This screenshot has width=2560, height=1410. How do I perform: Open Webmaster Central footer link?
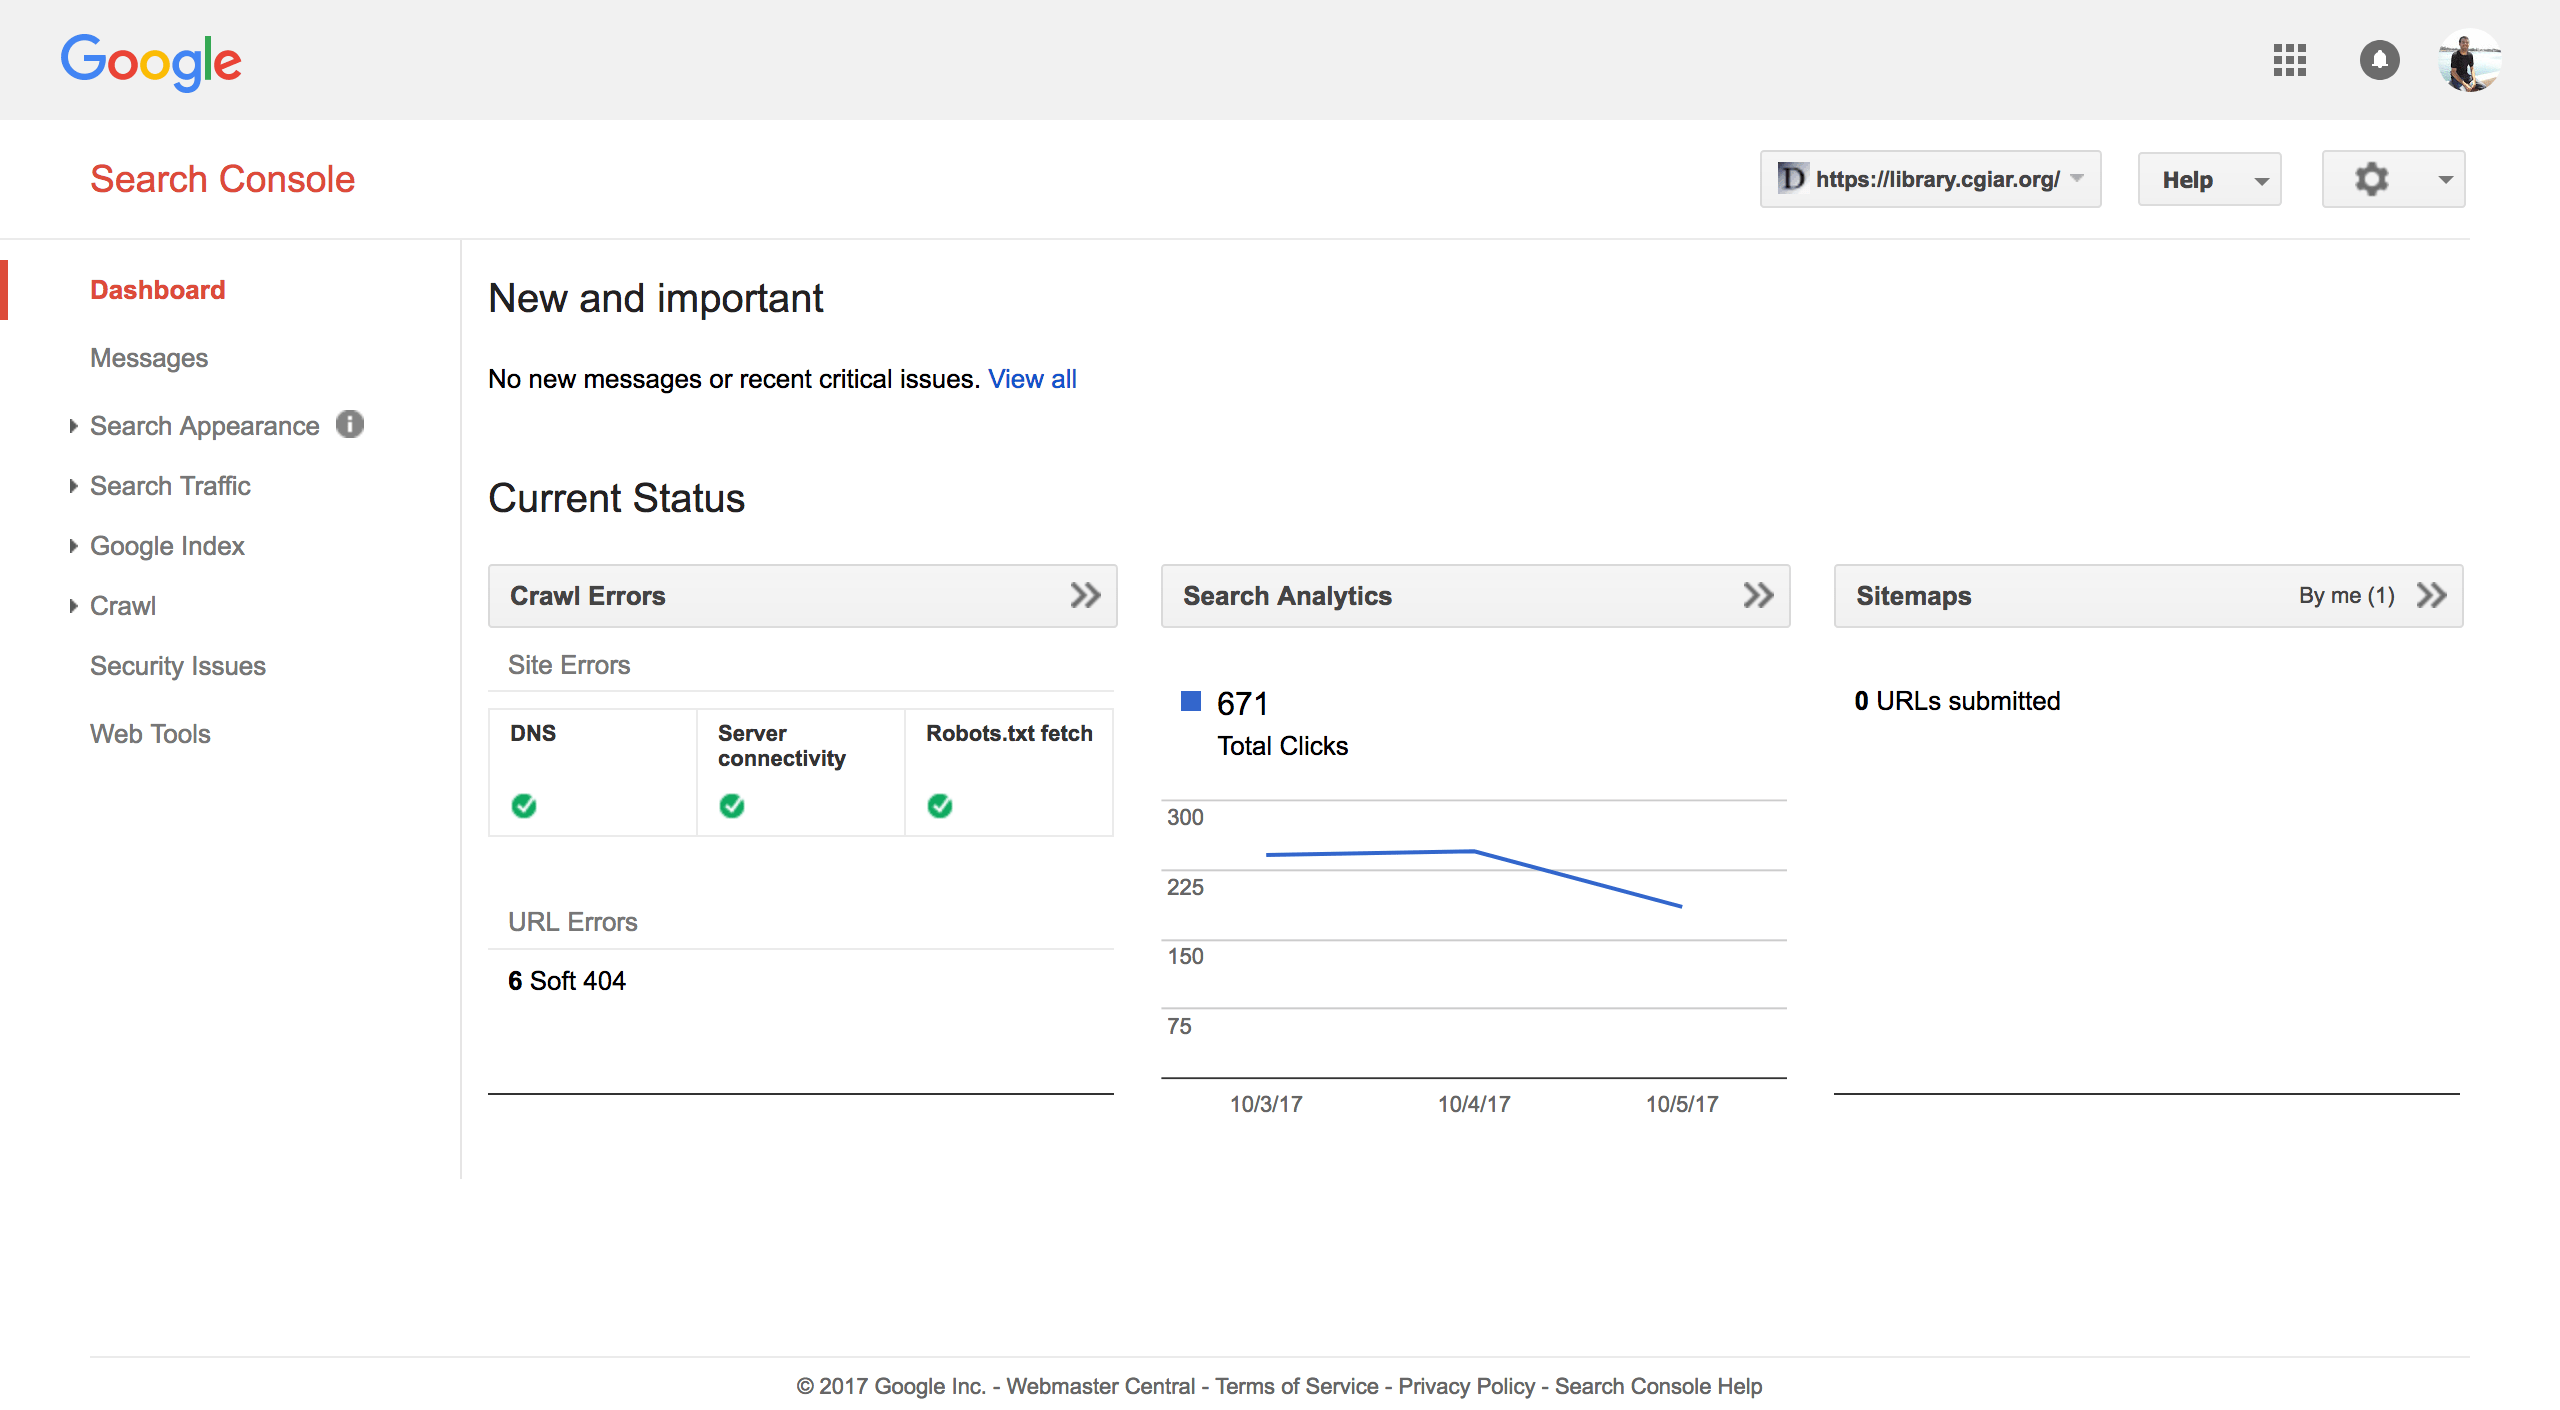click(x=1100, y=1386)
